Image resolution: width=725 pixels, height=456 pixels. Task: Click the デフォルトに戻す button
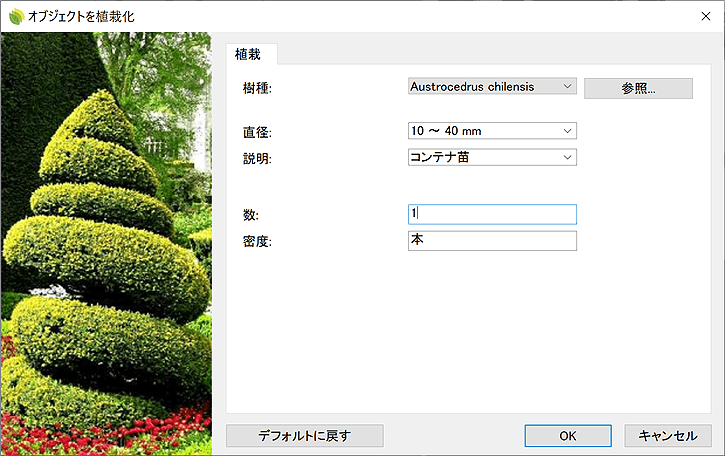(305, 436)
